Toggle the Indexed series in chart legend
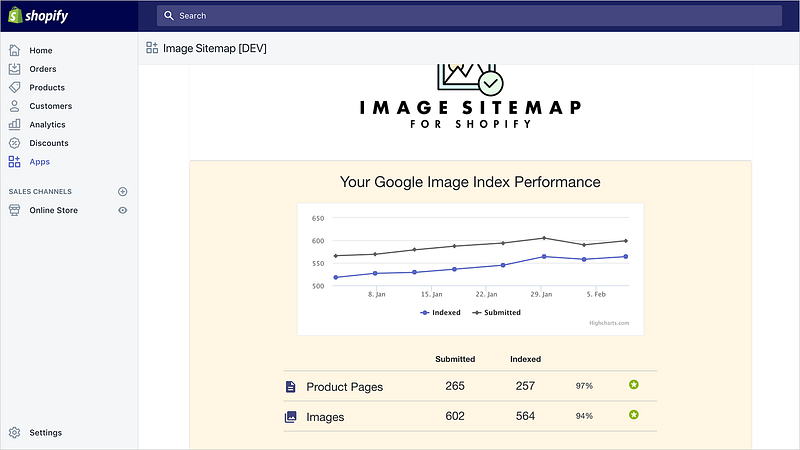 point(441,312)
